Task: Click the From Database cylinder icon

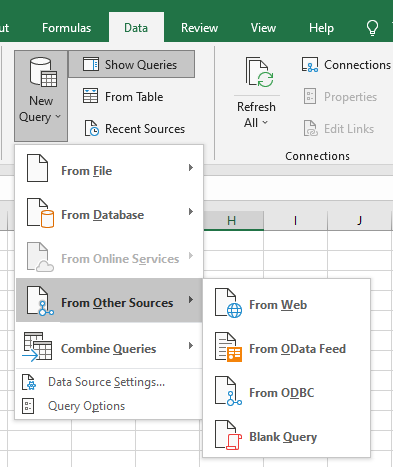Action: click(40, 213)
